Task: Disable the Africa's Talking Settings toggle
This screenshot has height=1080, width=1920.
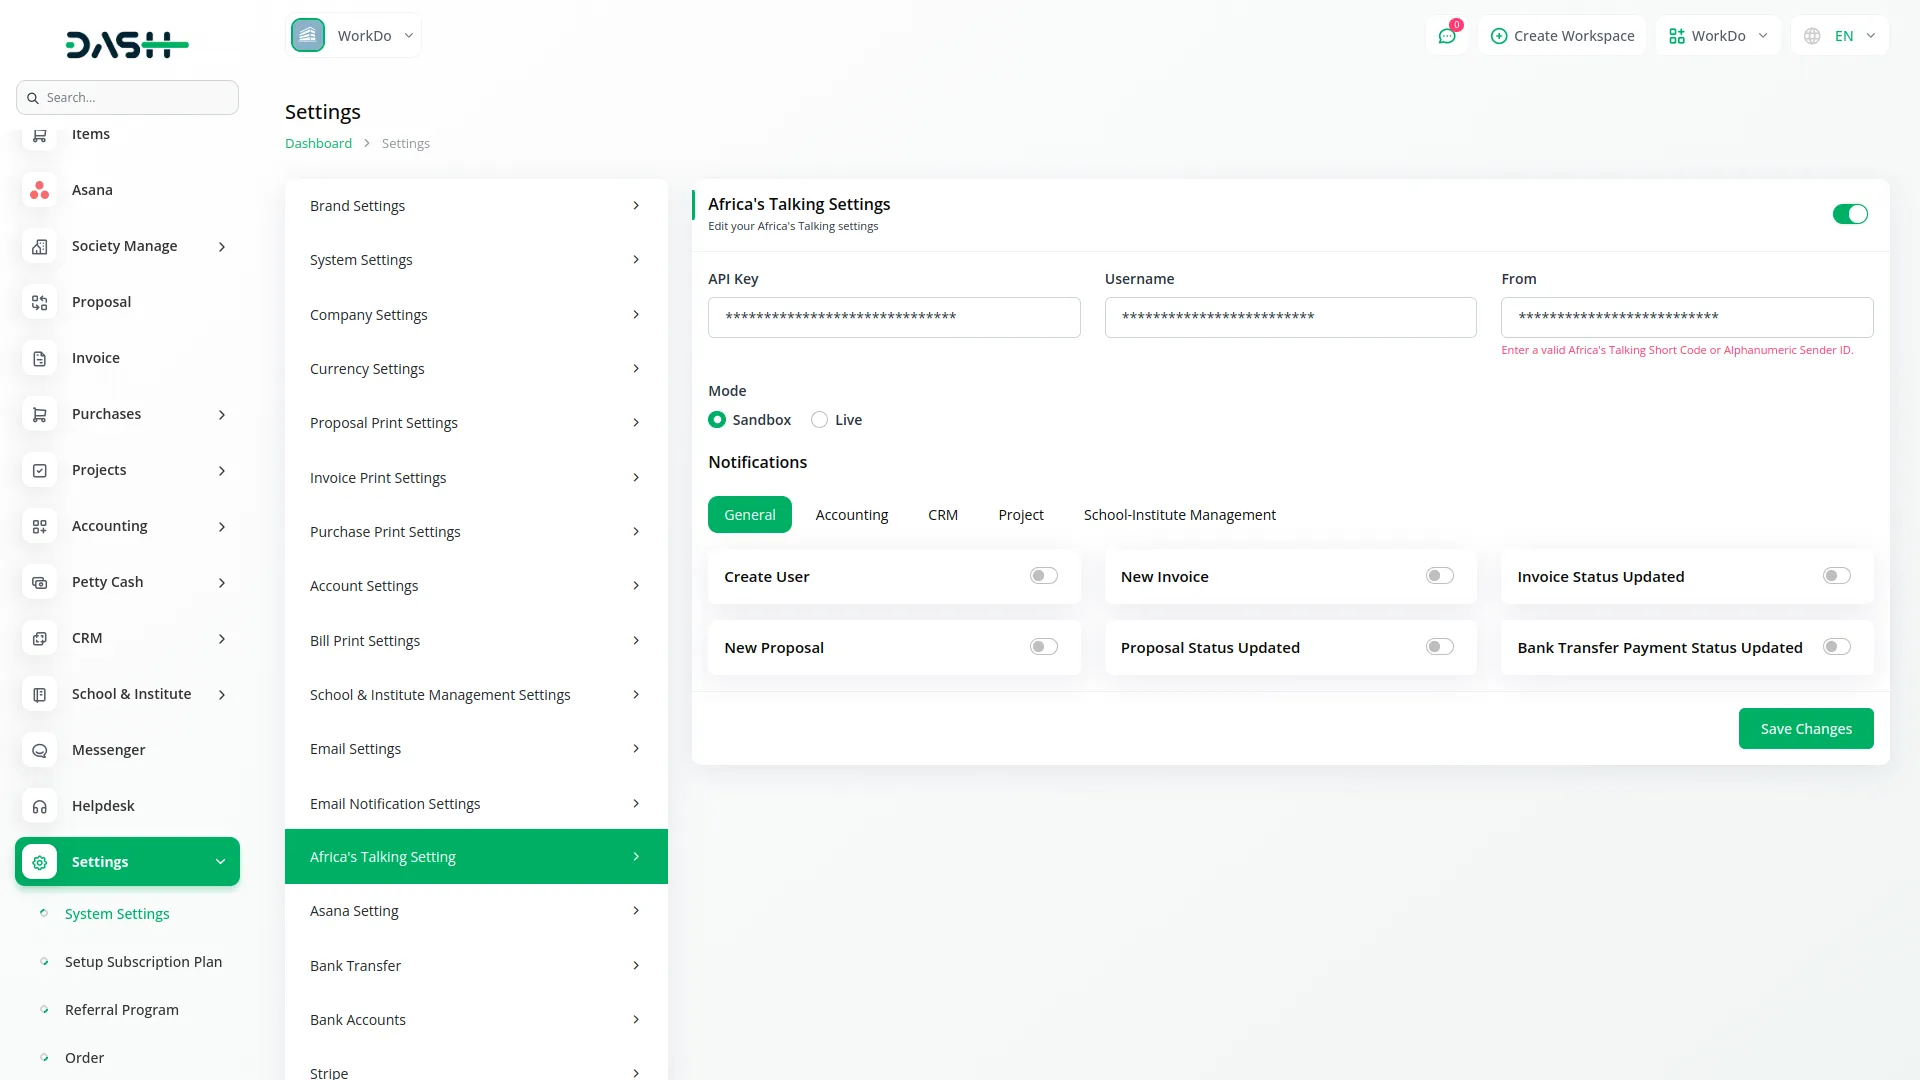Action: 1849,214
